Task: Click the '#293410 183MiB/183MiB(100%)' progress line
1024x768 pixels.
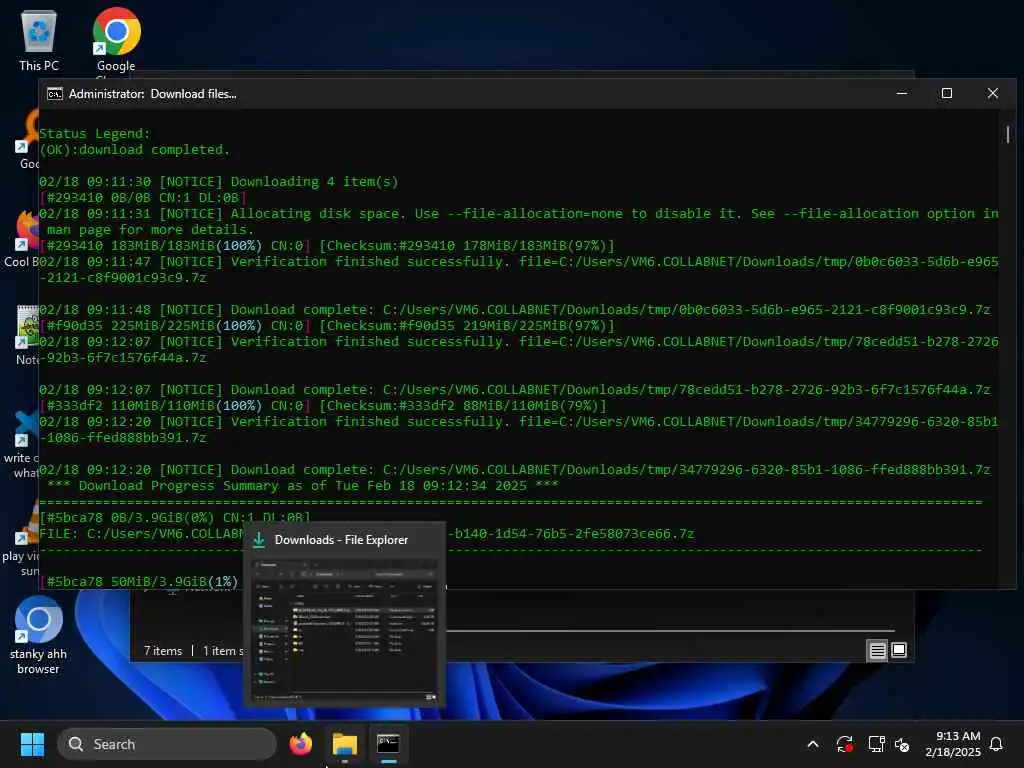Action: pyautogui.click(x=327, y=246)
